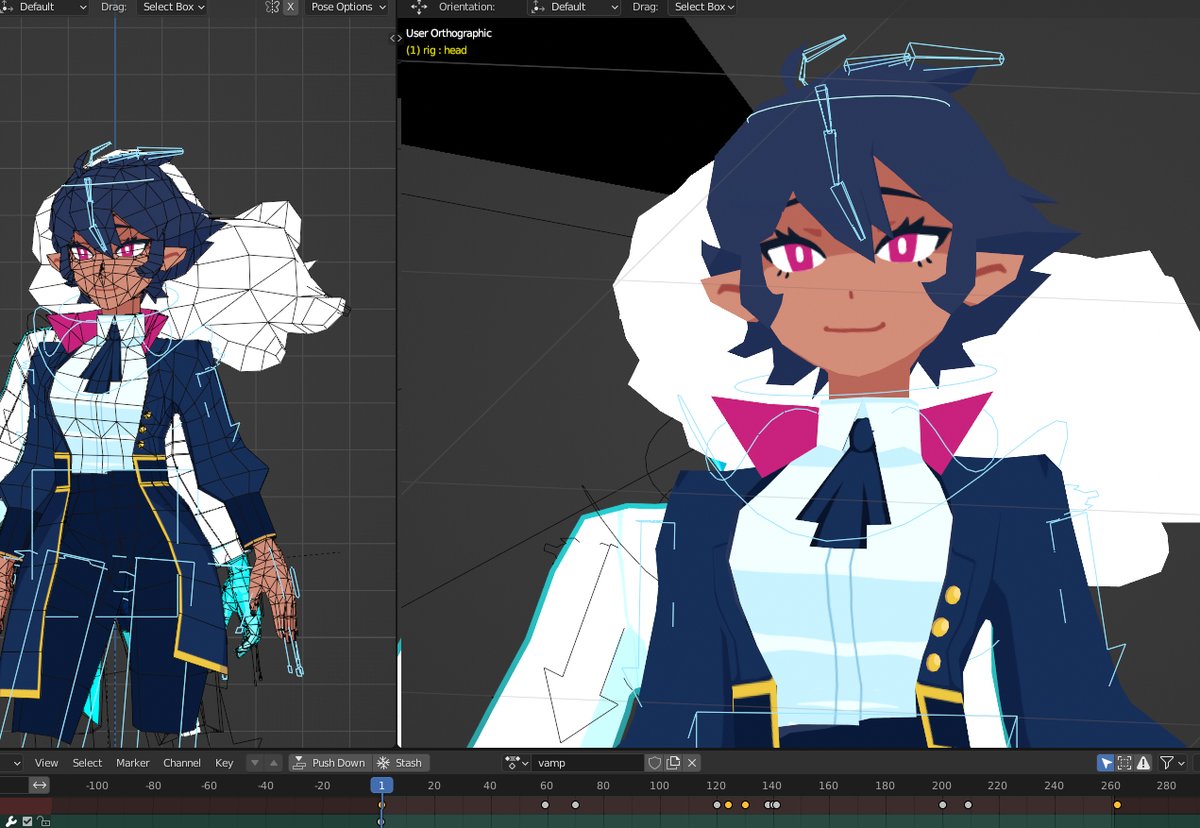Click the layer down arrow button
This screenshot has height=828, width=1200.
click(x=254, y=763)
